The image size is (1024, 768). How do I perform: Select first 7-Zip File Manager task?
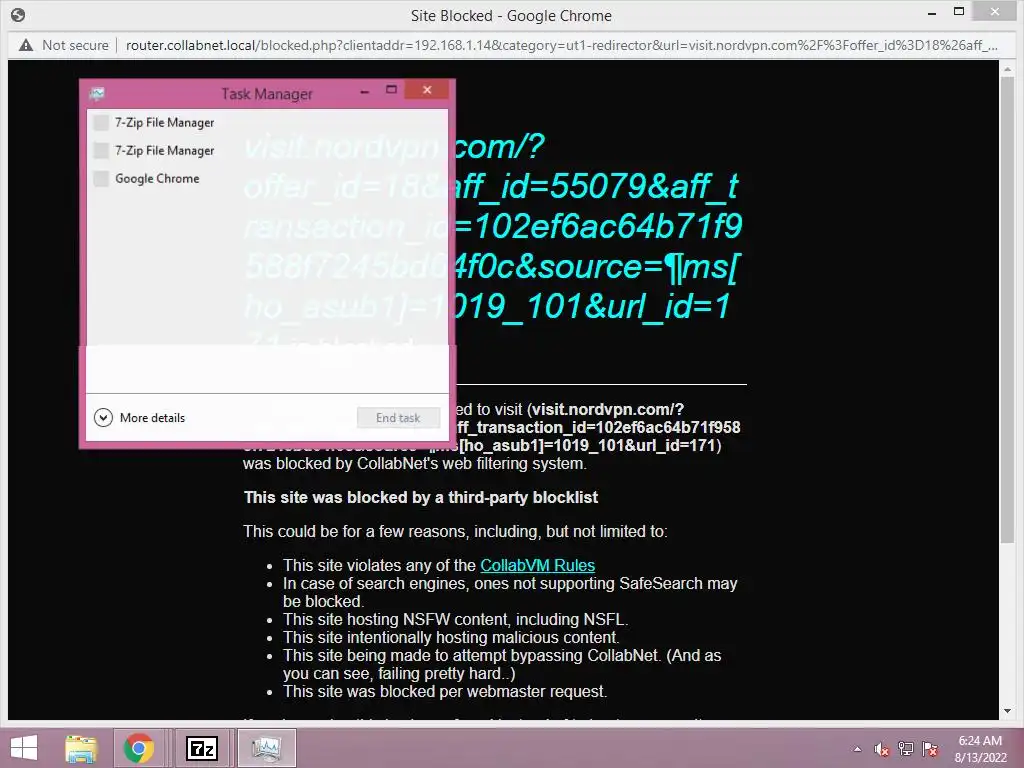[x=267, y=122]
